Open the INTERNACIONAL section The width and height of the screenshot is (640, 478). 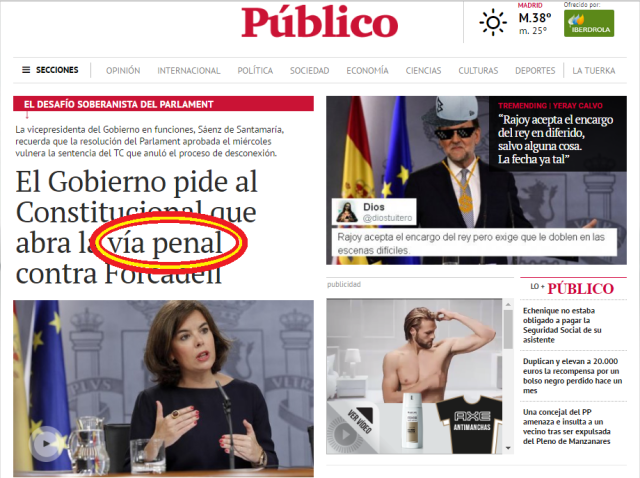[189, 71]
